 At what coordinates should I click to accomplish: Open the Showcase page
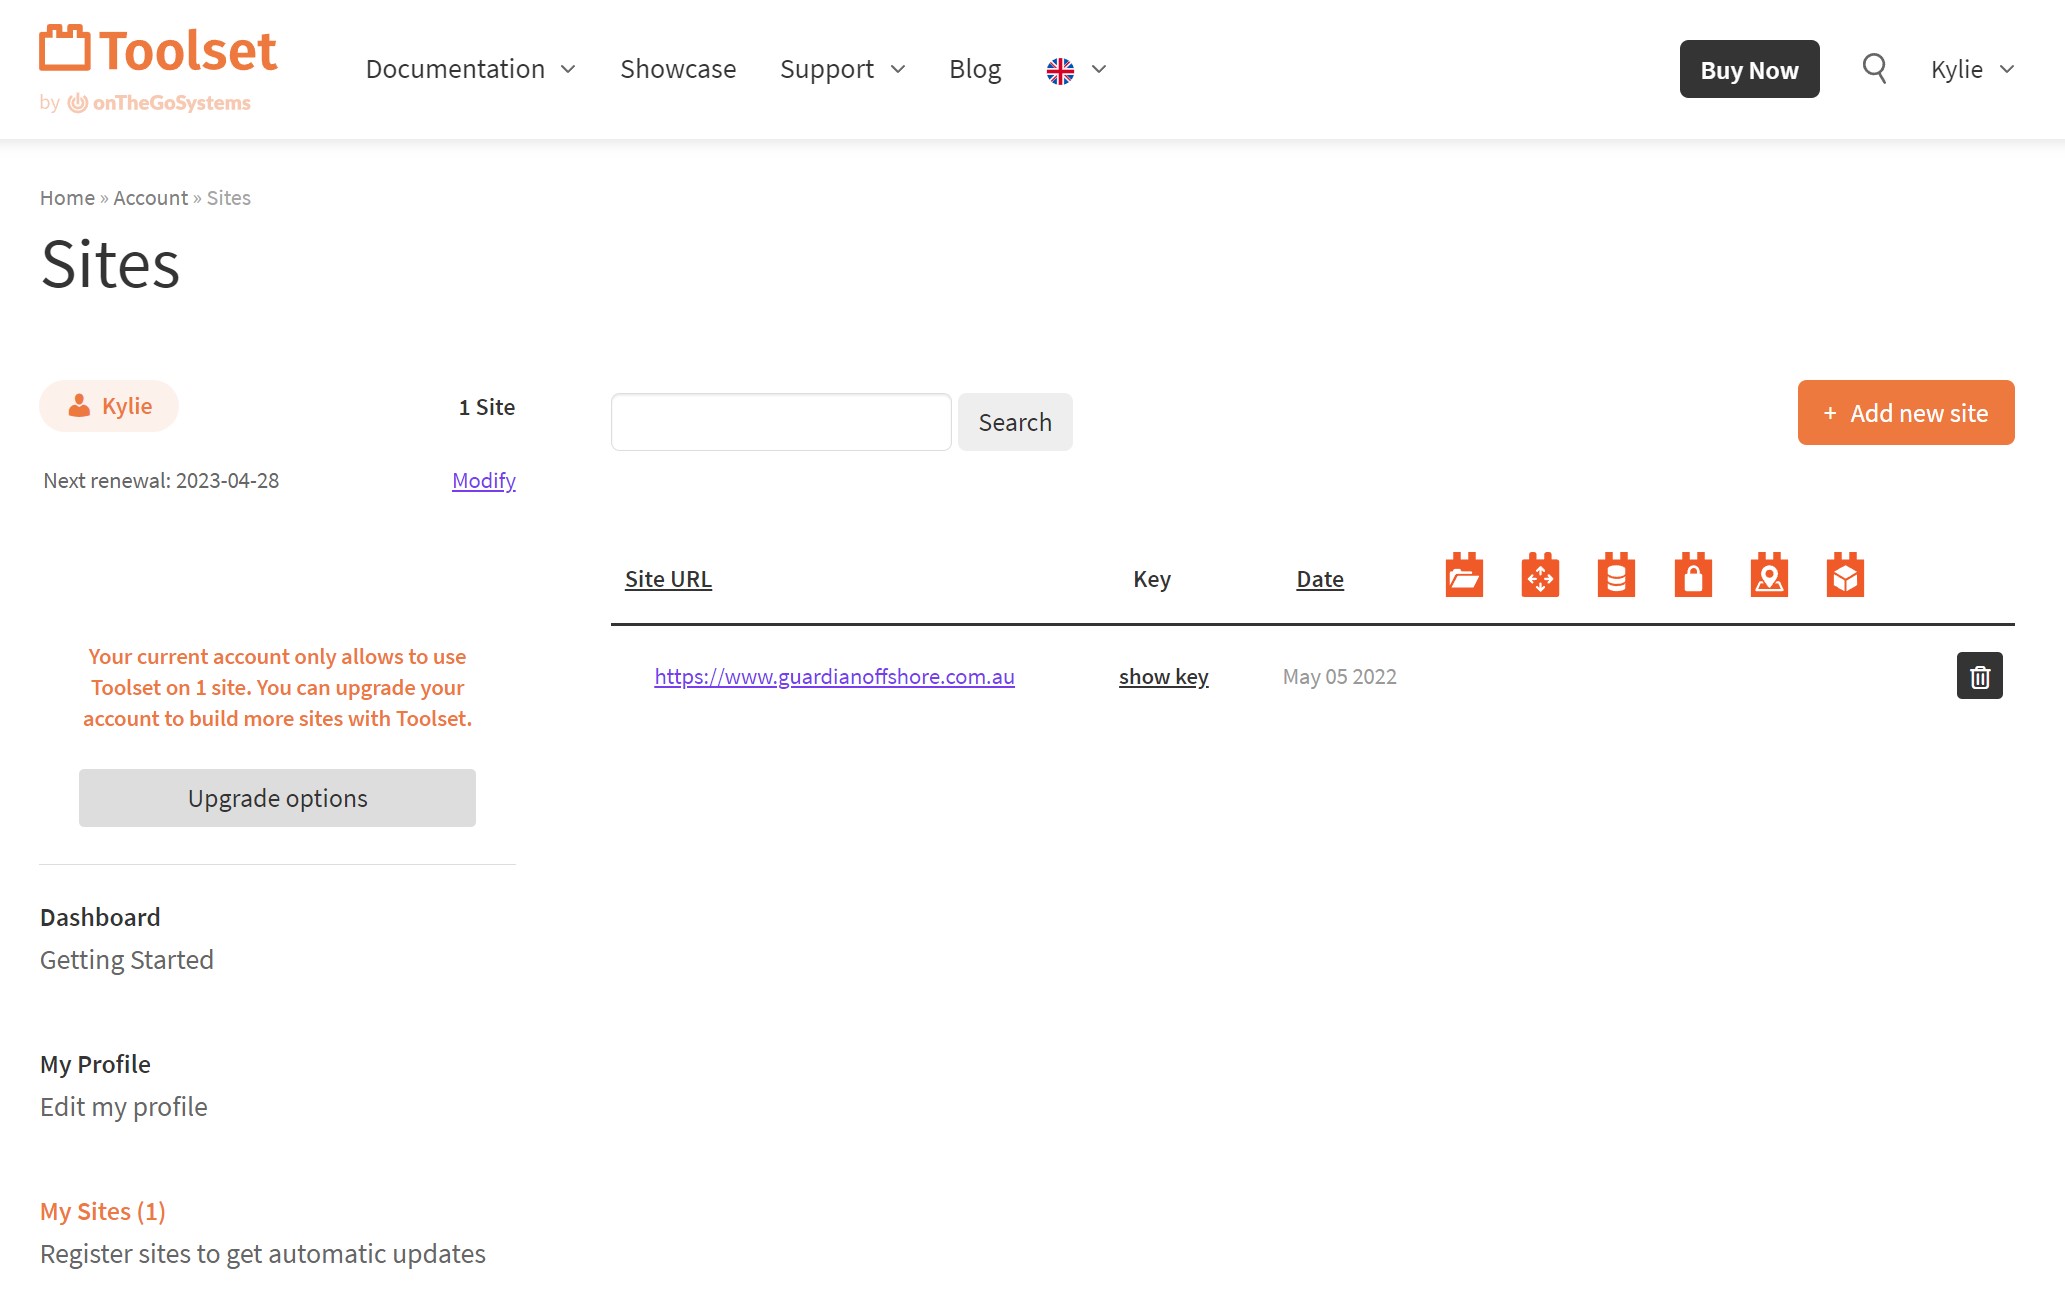pos(678,69)
